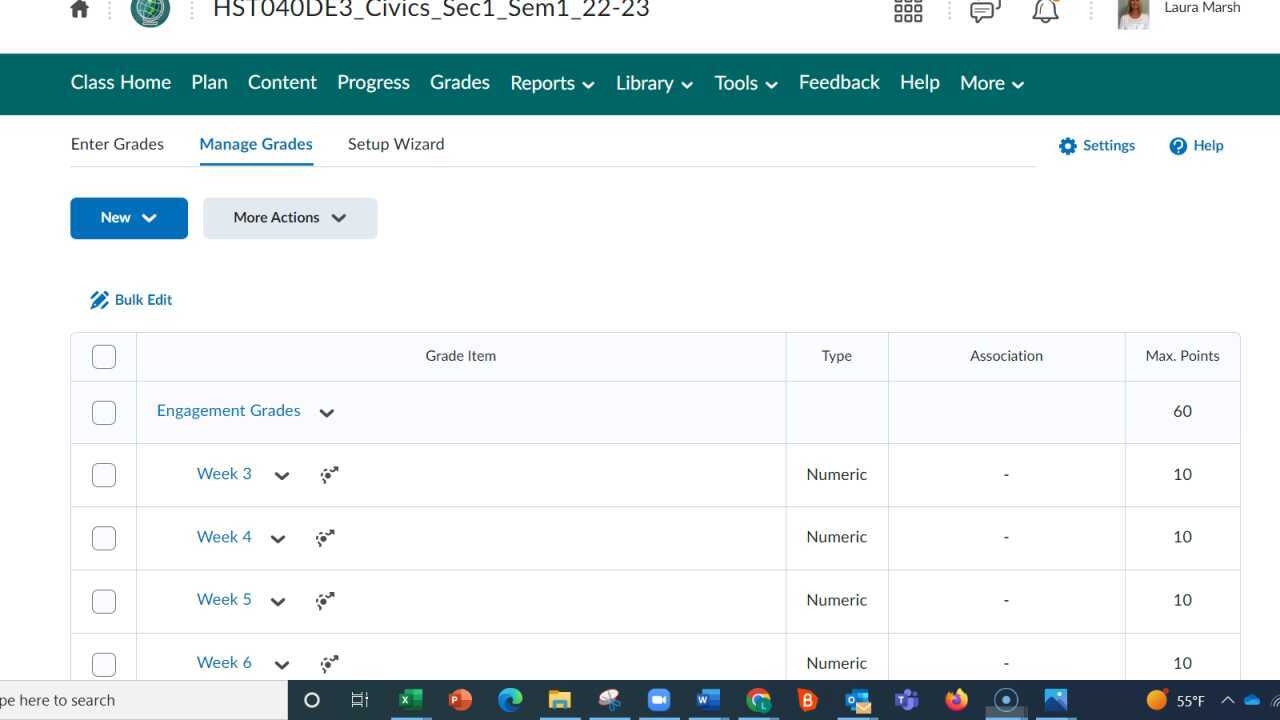1280x720 pixels.
Task: Select the select-all checkbox in the header
Action: [103, 356]
